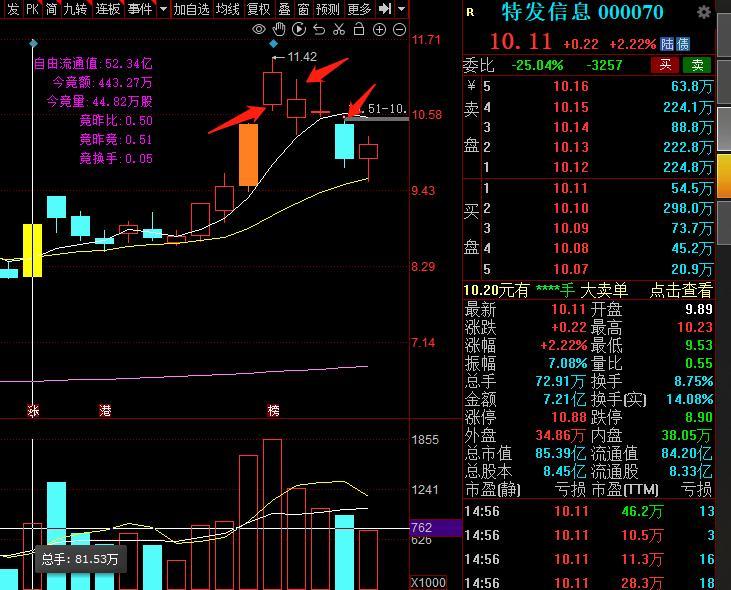Start chart replay with the play icon

click(299, 29)
